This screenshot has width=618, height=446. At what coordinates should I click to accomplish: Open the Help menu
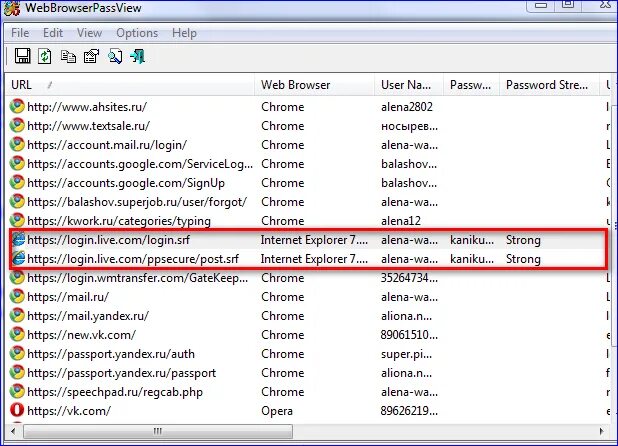pyautogui.click(x=184, y=33)
